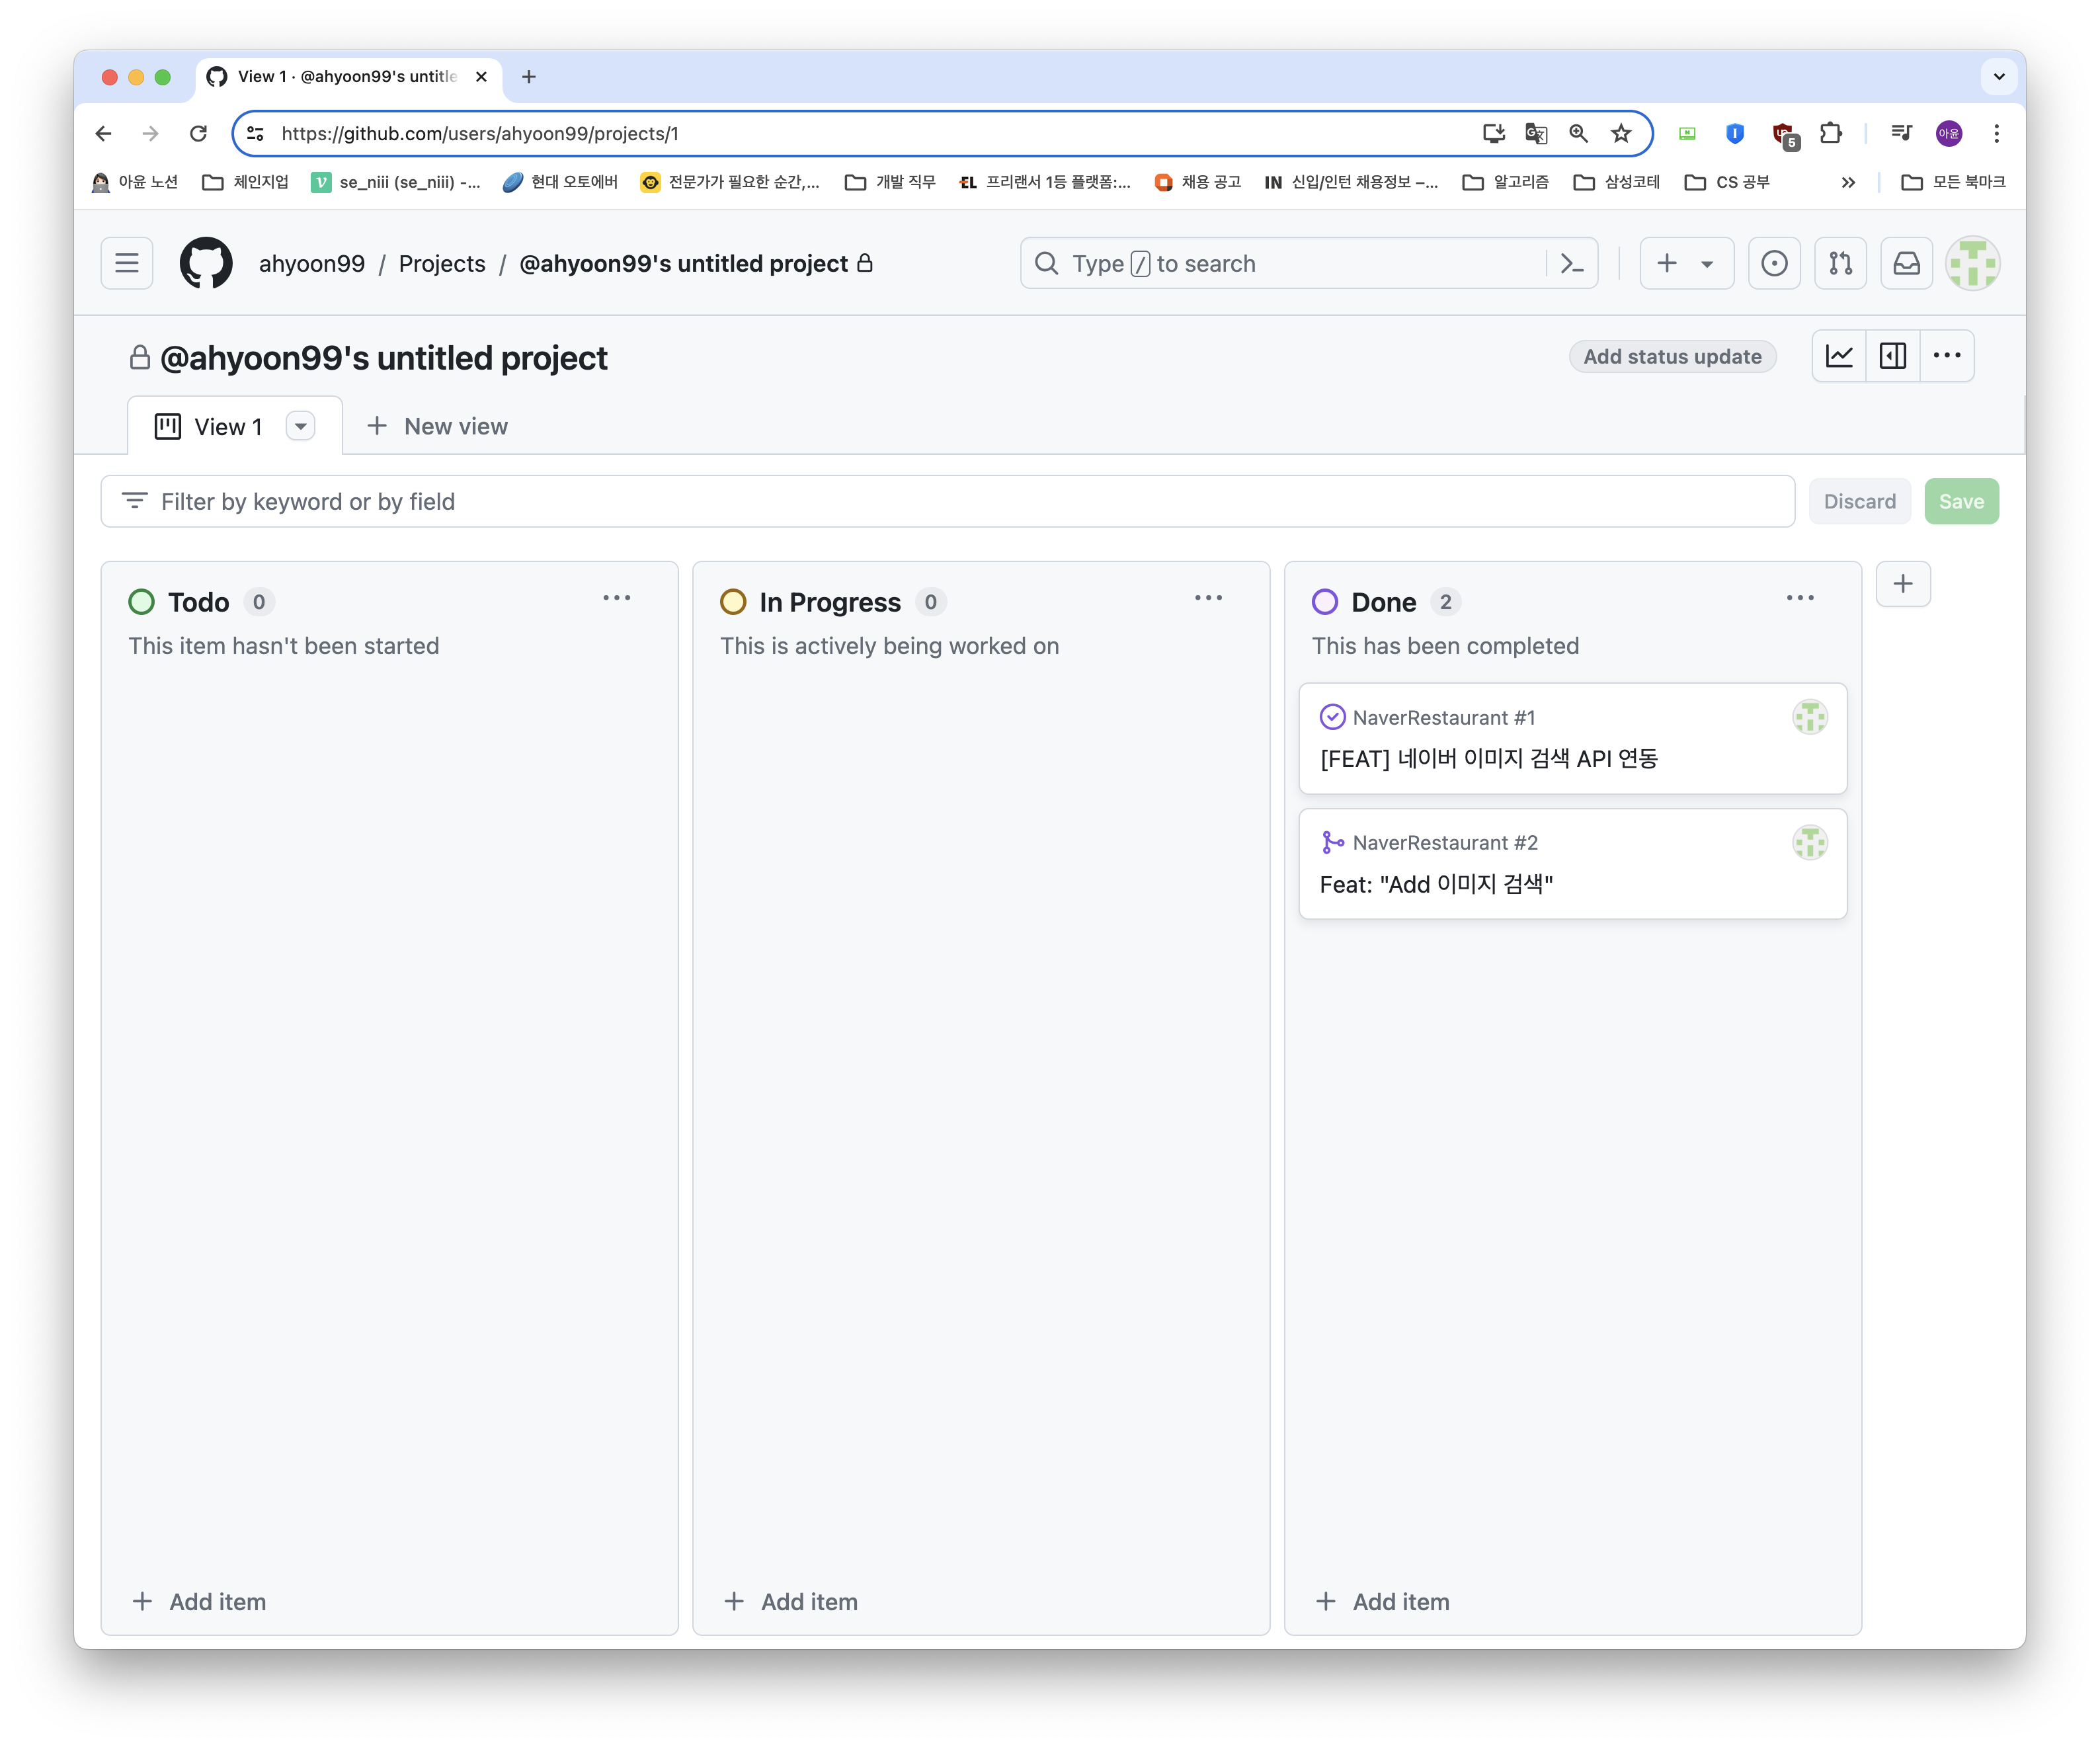
Task: Open the project Insights chart icon
Action: (x=1839, y=356)
